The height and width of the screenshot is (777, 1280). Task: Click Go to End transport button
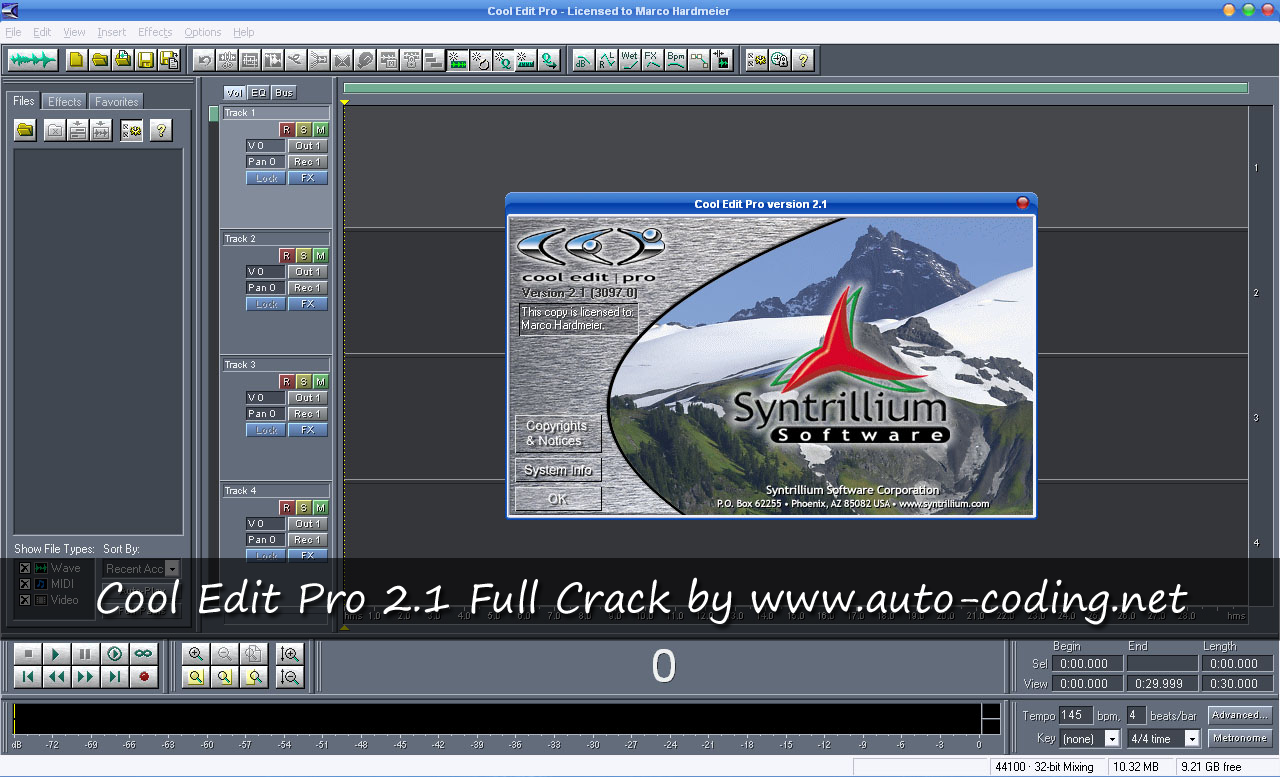[114, 677]
